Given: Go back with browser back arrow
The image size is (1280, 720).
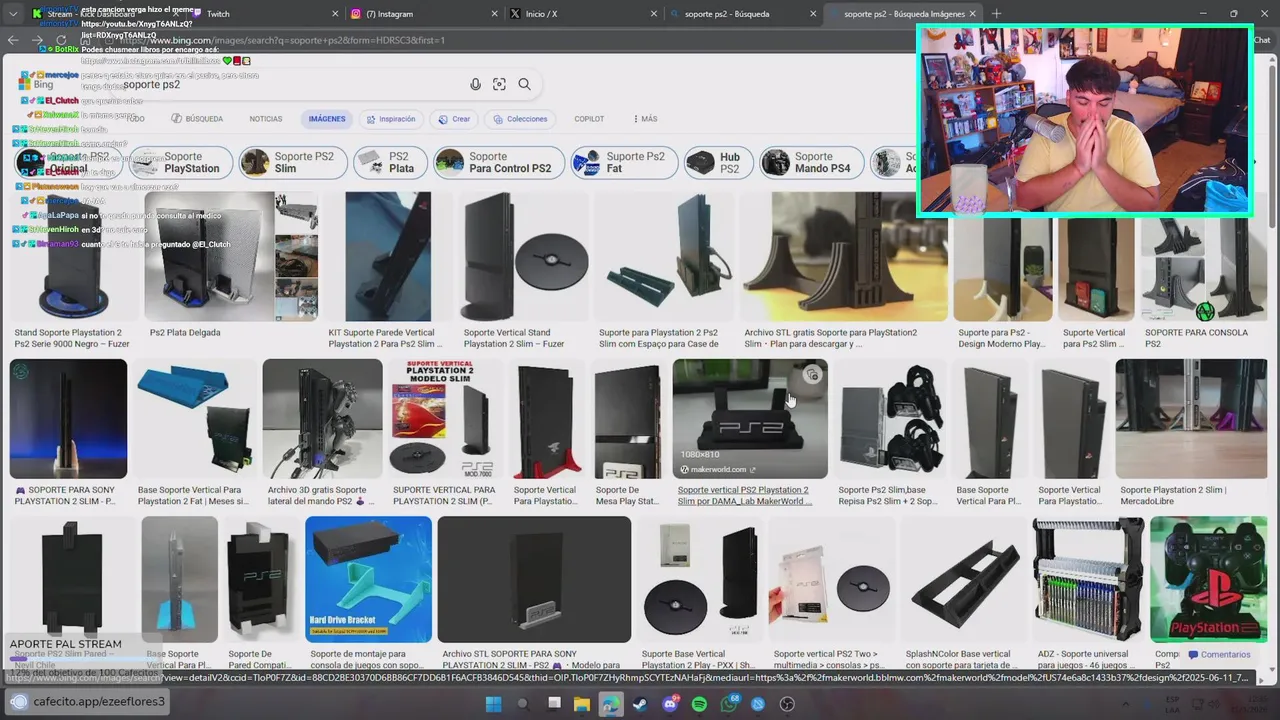Looking at the screenshot, I should [x=13, y=40].
